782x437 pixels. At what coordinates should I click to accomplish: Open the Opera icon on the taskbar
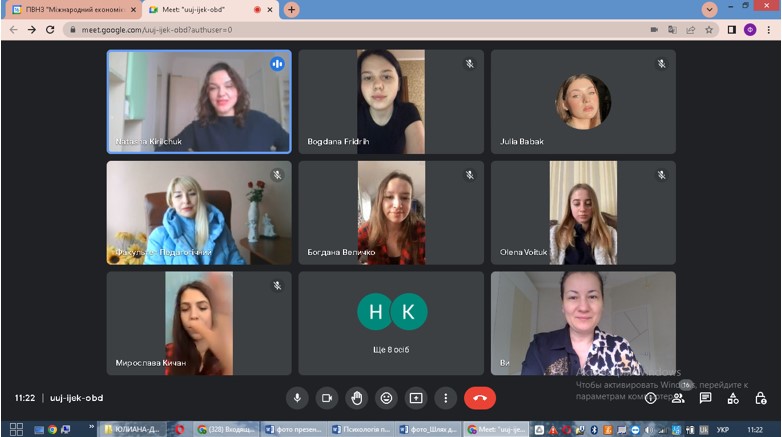(x=180, y=430)
